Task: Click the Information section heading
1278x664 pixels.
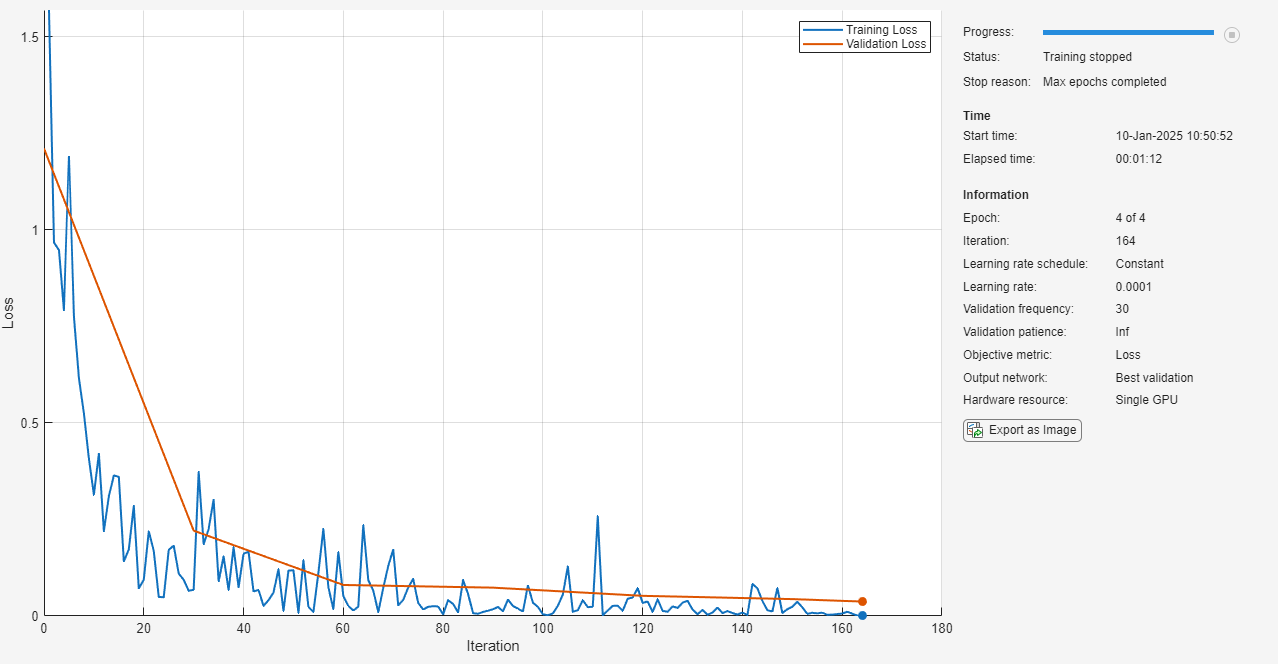Action: (x=995, y=195)
